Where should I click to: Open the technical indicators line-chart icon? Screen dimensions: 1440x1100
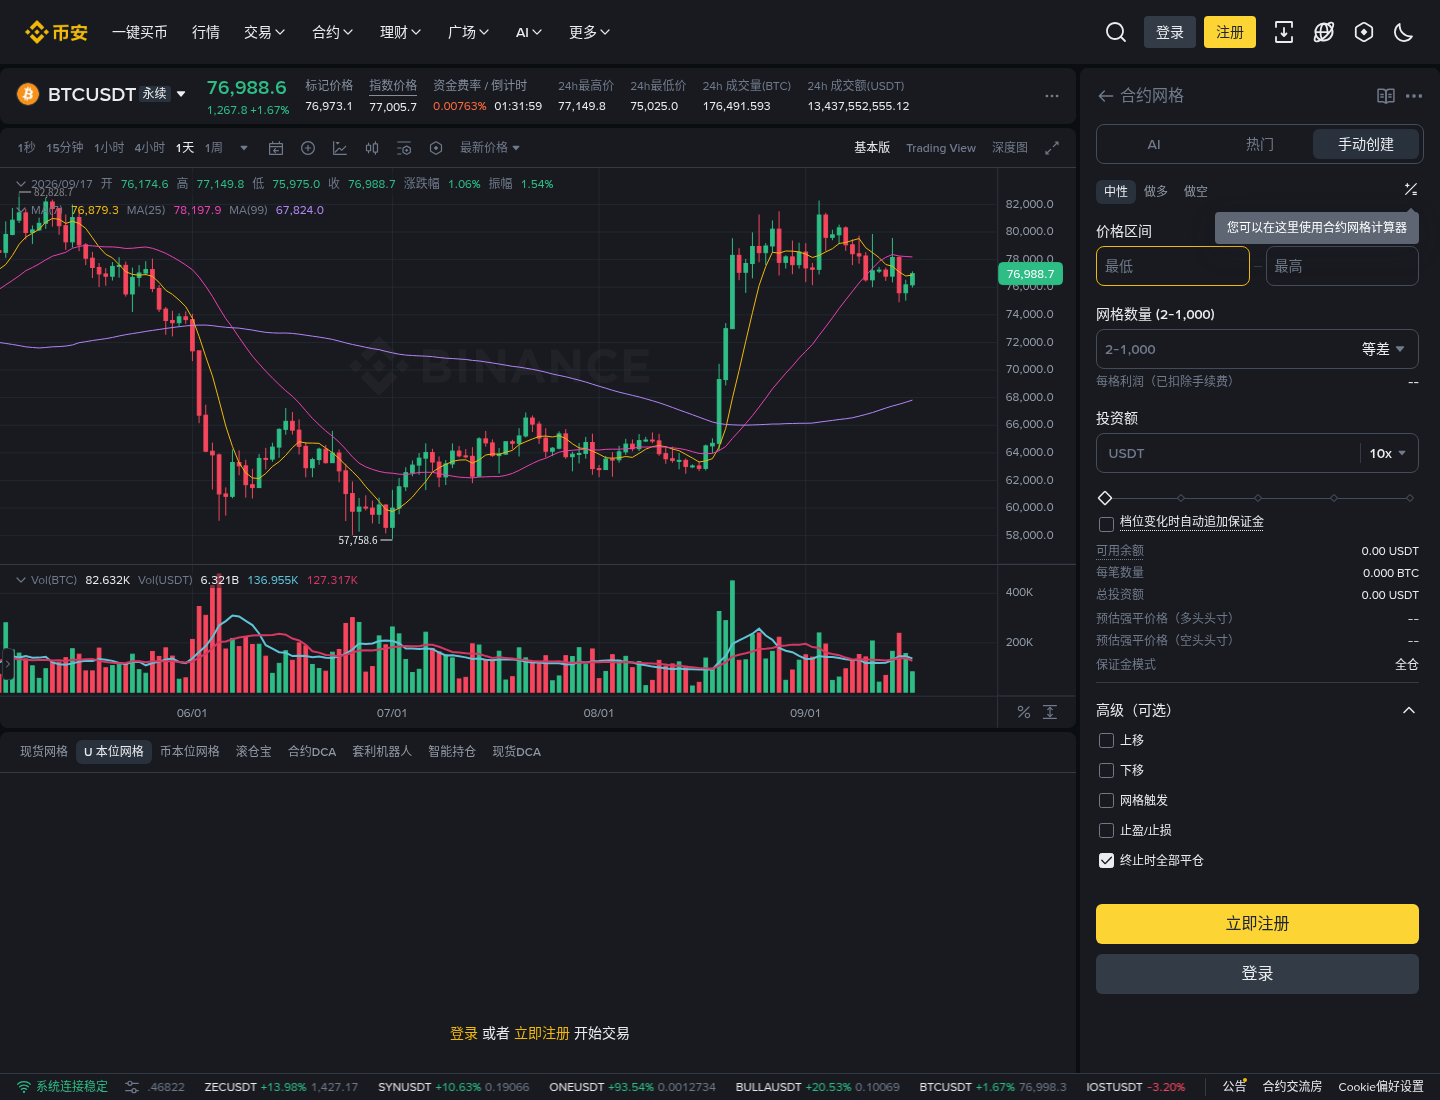pyautogui.click(x=340, y=148)
